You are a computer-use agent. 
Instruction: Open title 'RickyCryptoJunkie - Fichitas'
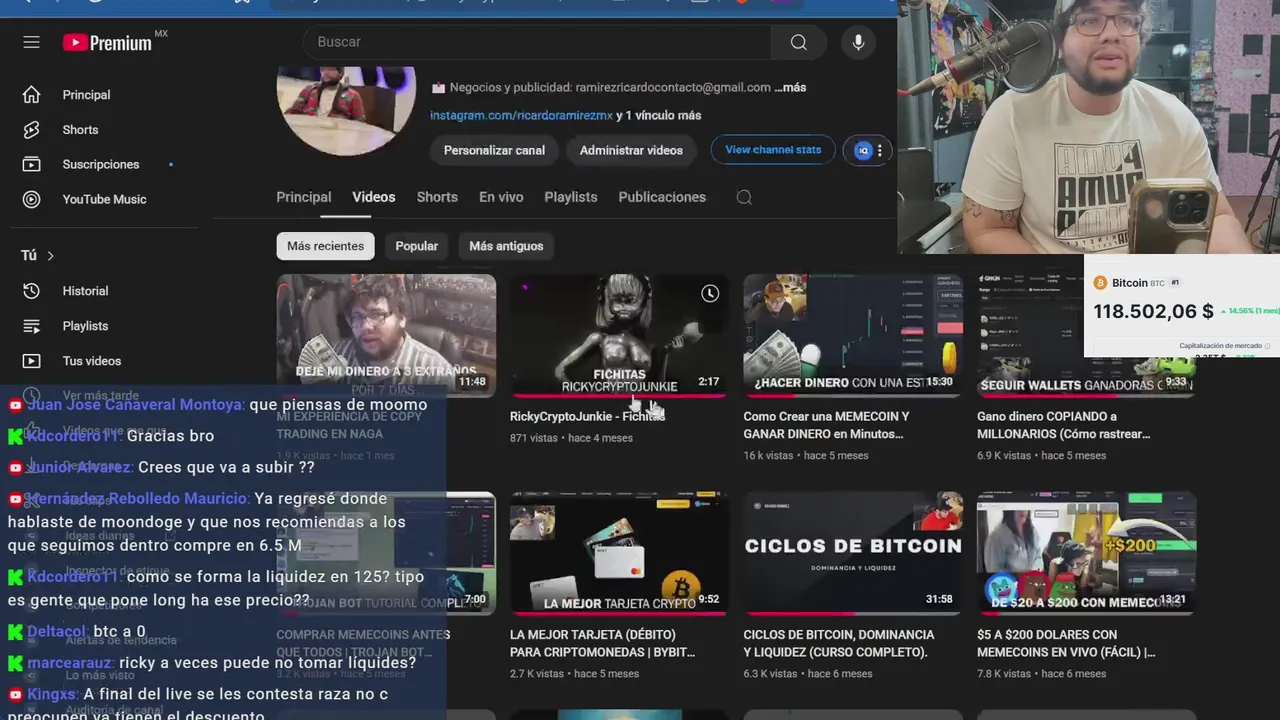(x=587, y=416)
